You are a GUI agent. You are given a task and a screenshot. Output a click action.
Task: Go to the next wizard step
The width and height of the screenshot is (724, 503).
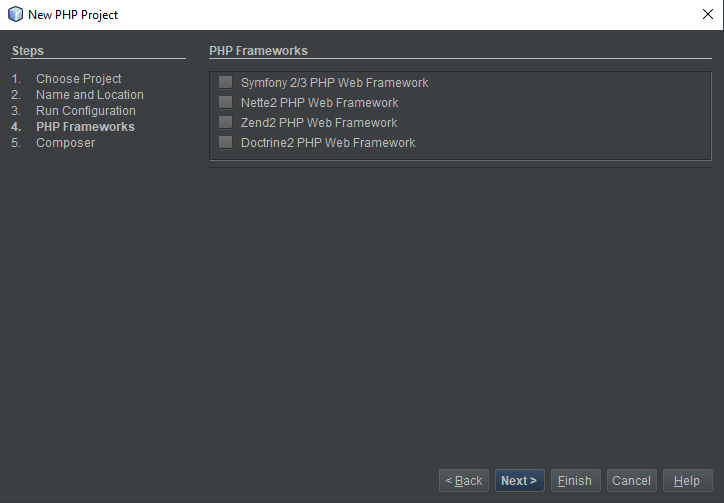[519, 481]
